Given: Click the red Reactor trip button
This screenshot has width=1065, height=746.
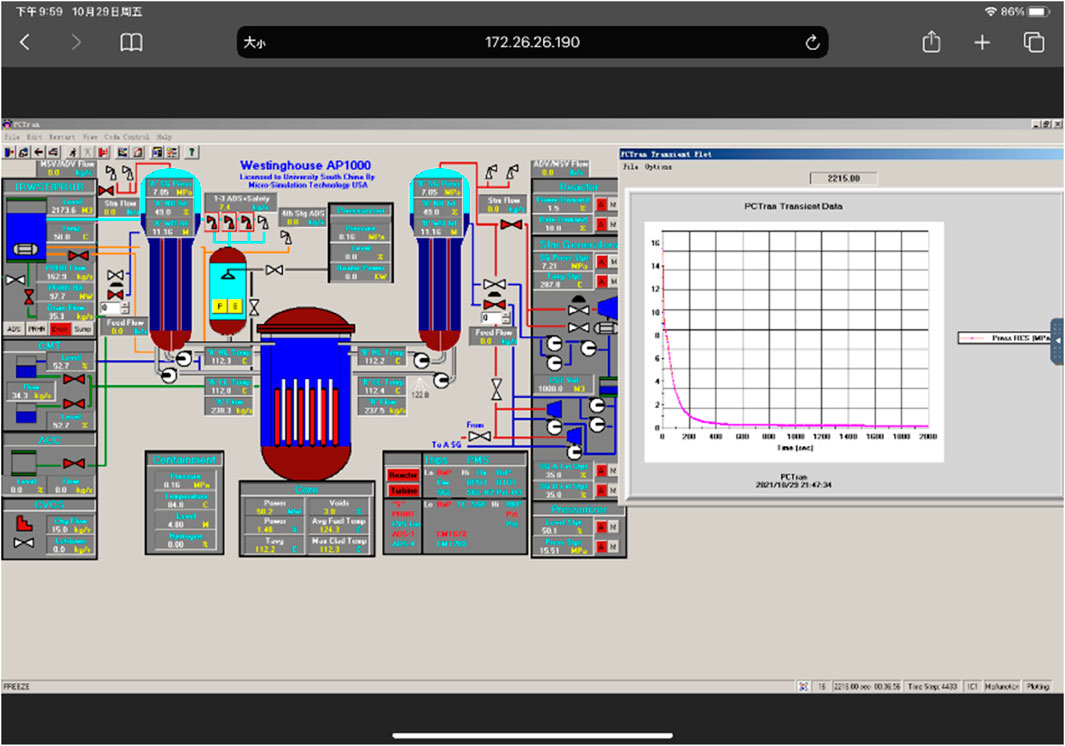Looking at the screenshot, I should click(403, 475).
